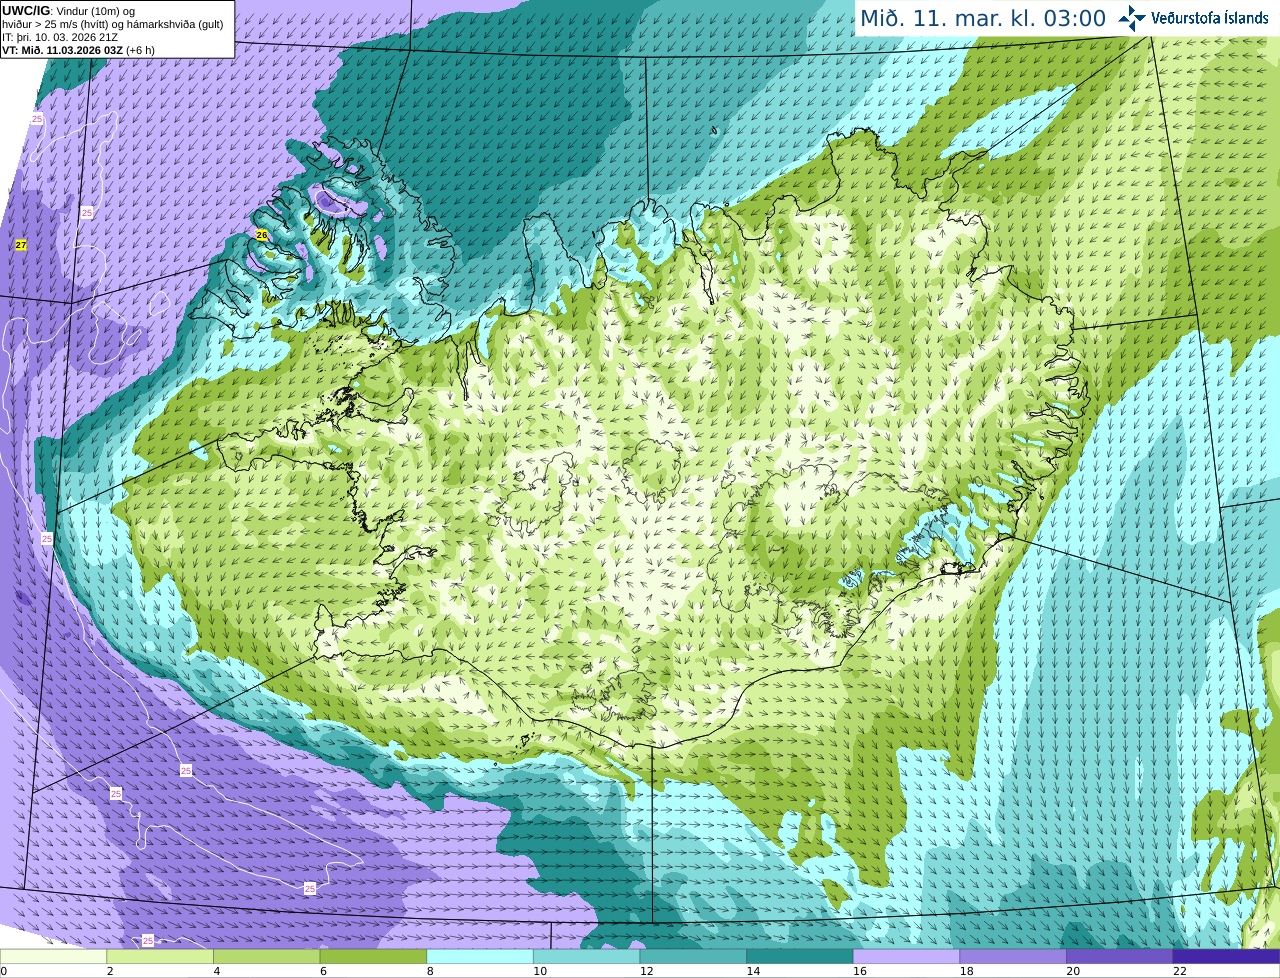Pick the 10–12 m/s turquoise swatch
Screen dimensions: 1280x978
point(586,956)
